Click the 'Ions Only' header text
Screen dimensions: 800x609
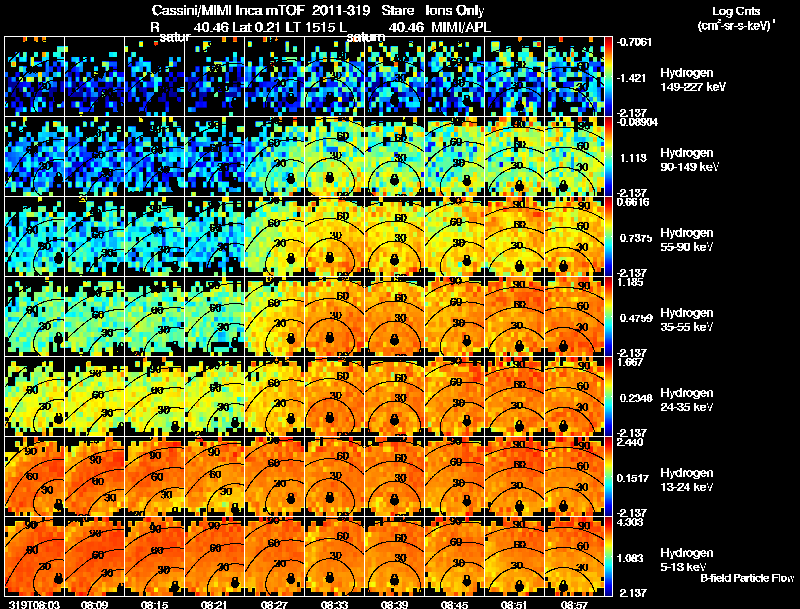455,11
